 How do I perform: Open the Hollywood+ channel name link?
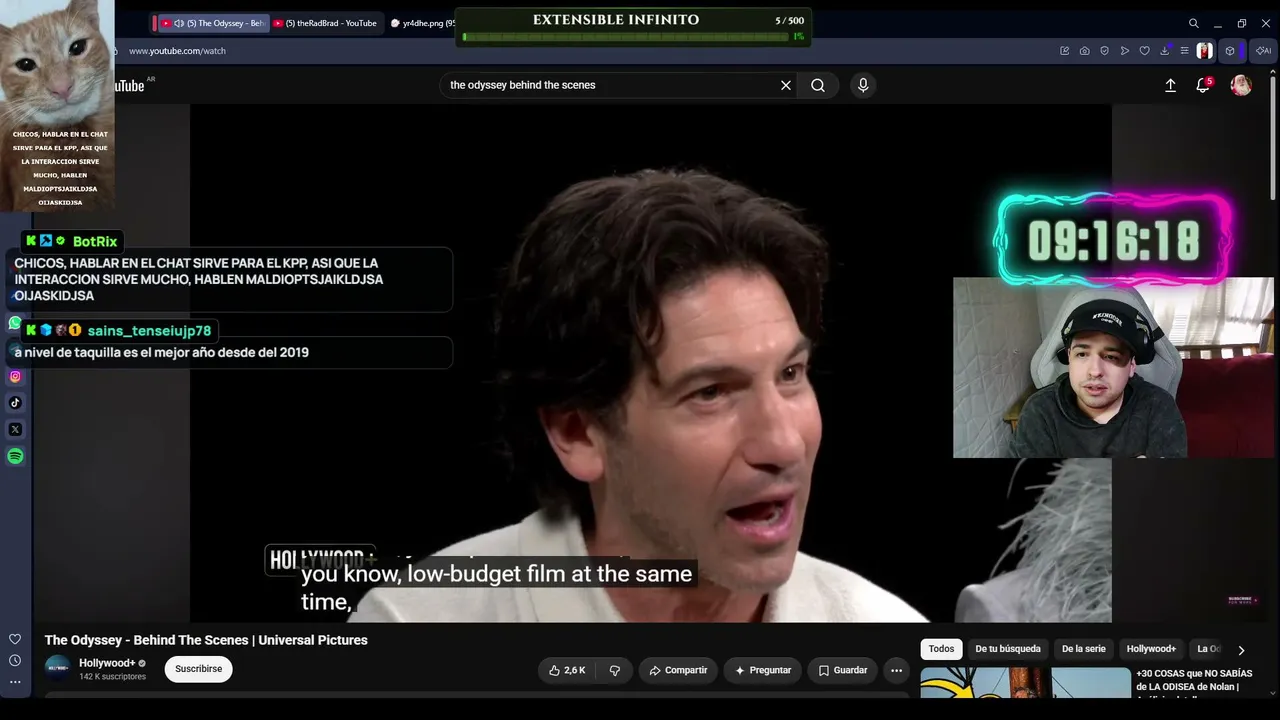click(x=107, y=663)
